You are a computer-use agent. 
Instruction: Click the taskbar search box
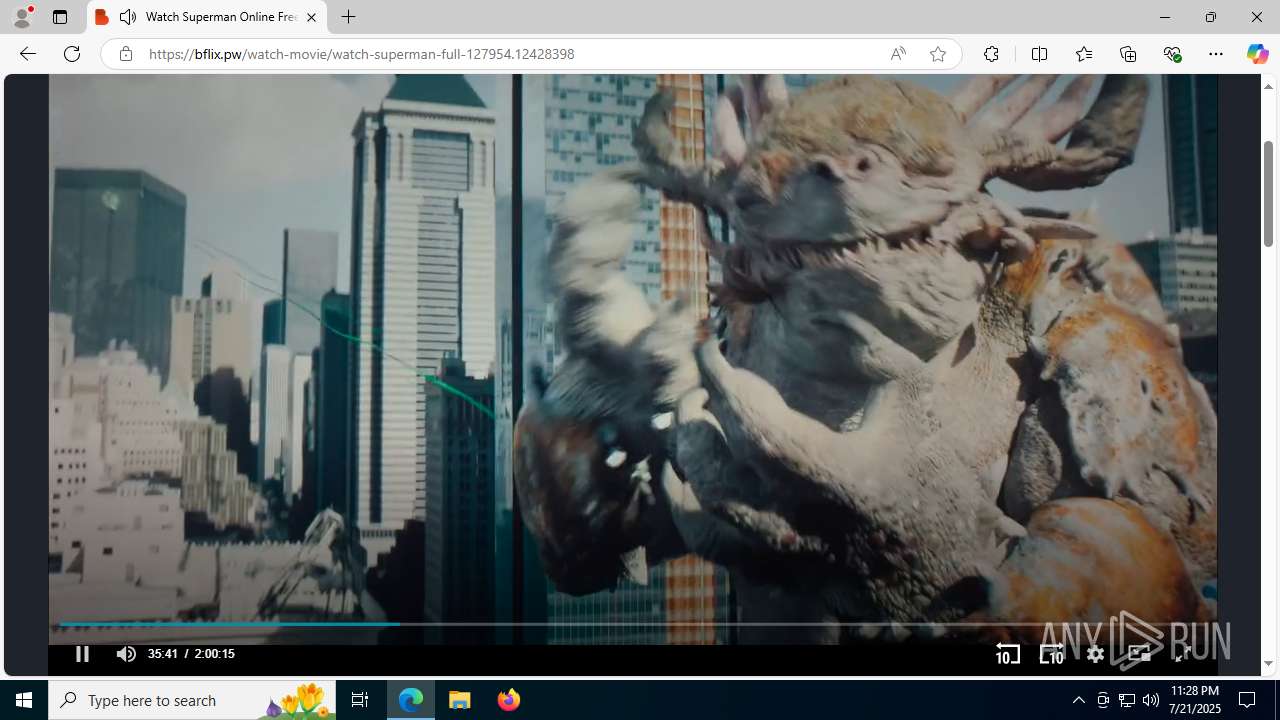pos(192,700)
